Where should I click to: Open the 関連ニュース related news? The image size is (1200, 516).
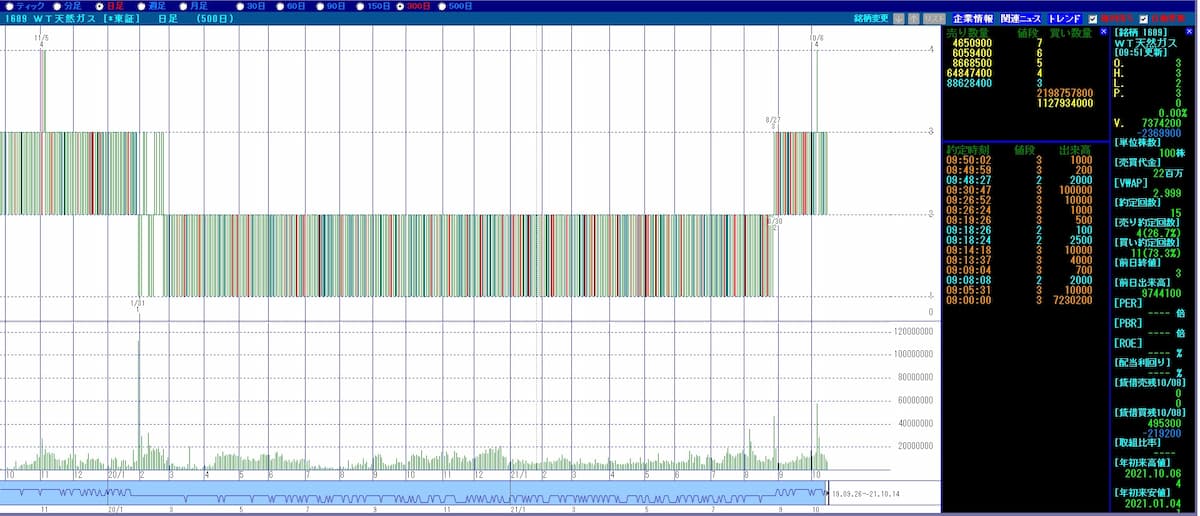point(1020,19)
